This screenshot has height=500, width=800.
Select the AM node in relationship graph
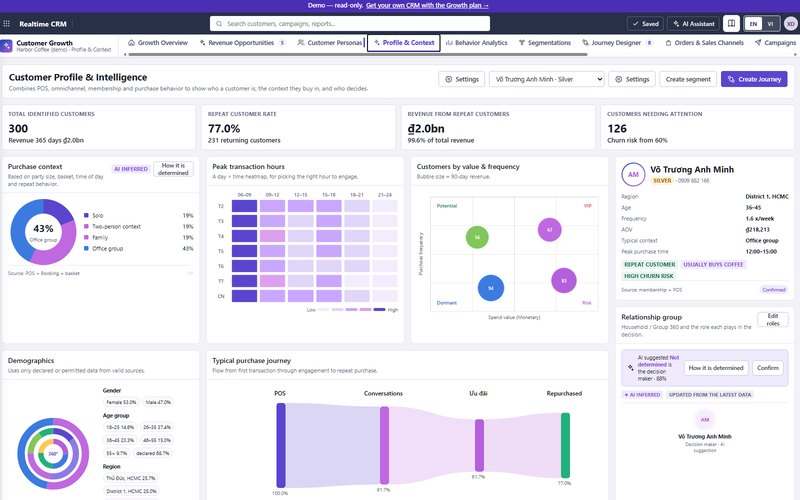(x=705, y=419)
